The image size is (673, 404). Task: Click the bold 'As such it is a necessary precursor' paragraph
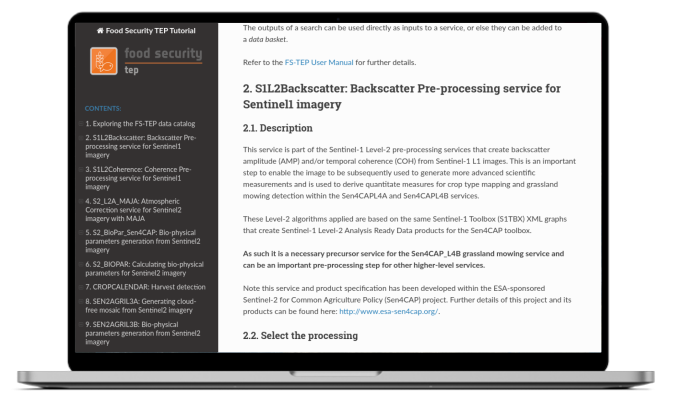(x=403, y=259)
